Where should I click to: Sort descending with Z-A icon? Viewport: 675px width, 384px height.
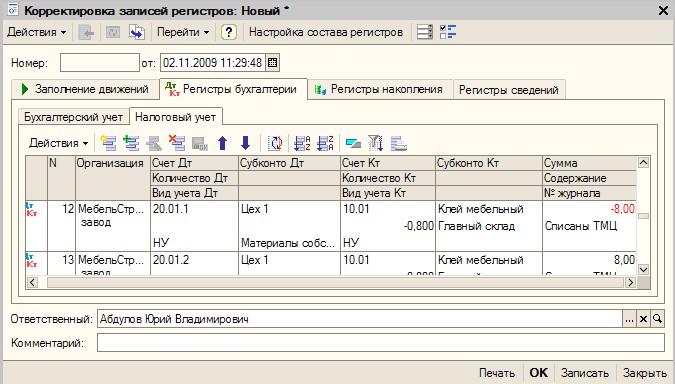click(x=325, y=143)
